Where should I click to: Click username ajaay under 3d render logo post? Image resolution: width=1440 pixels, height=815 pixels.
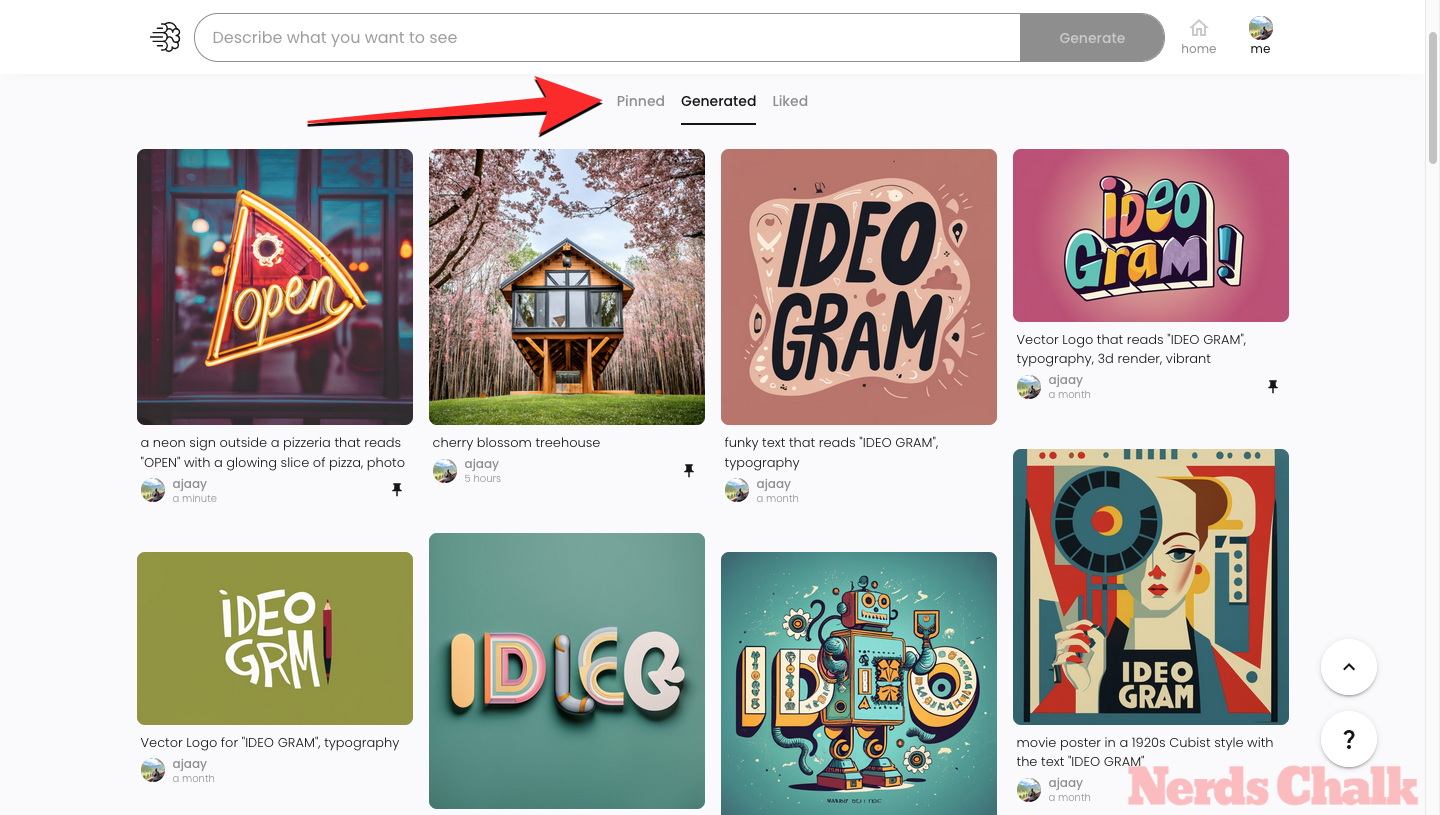tap(1066, 380)
